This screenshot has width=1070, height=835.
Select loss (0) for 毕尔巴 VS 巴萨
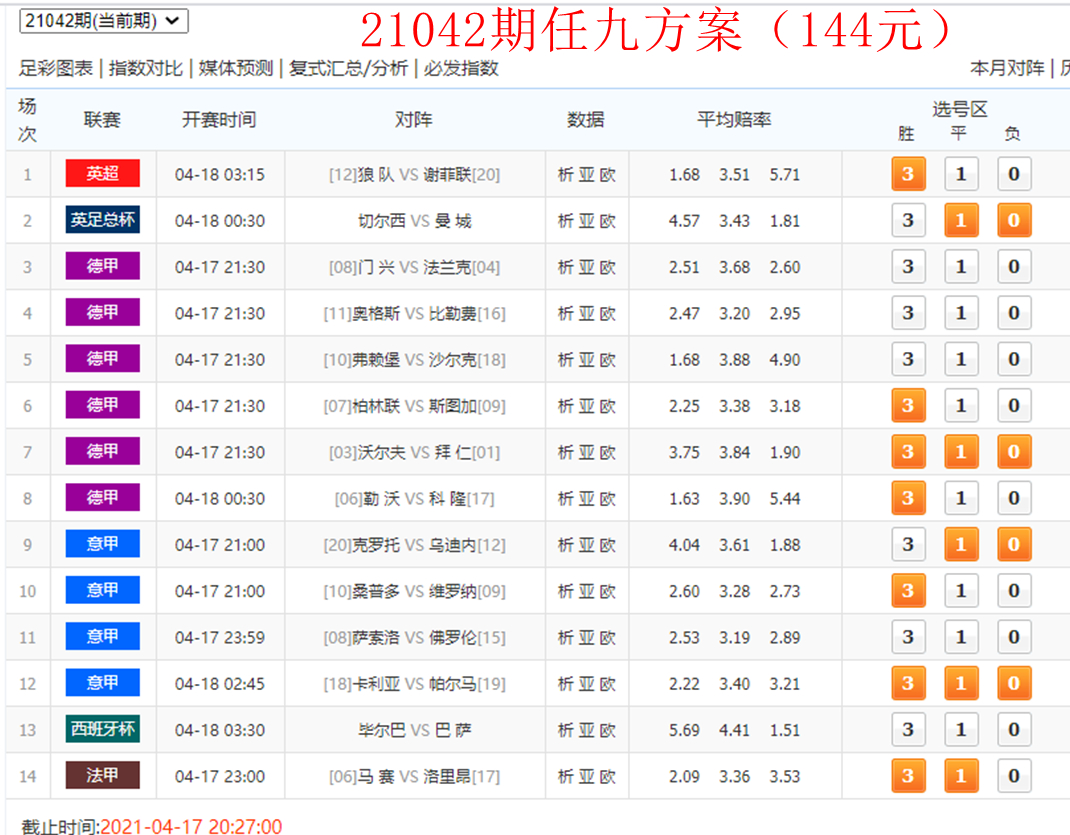1014,730
